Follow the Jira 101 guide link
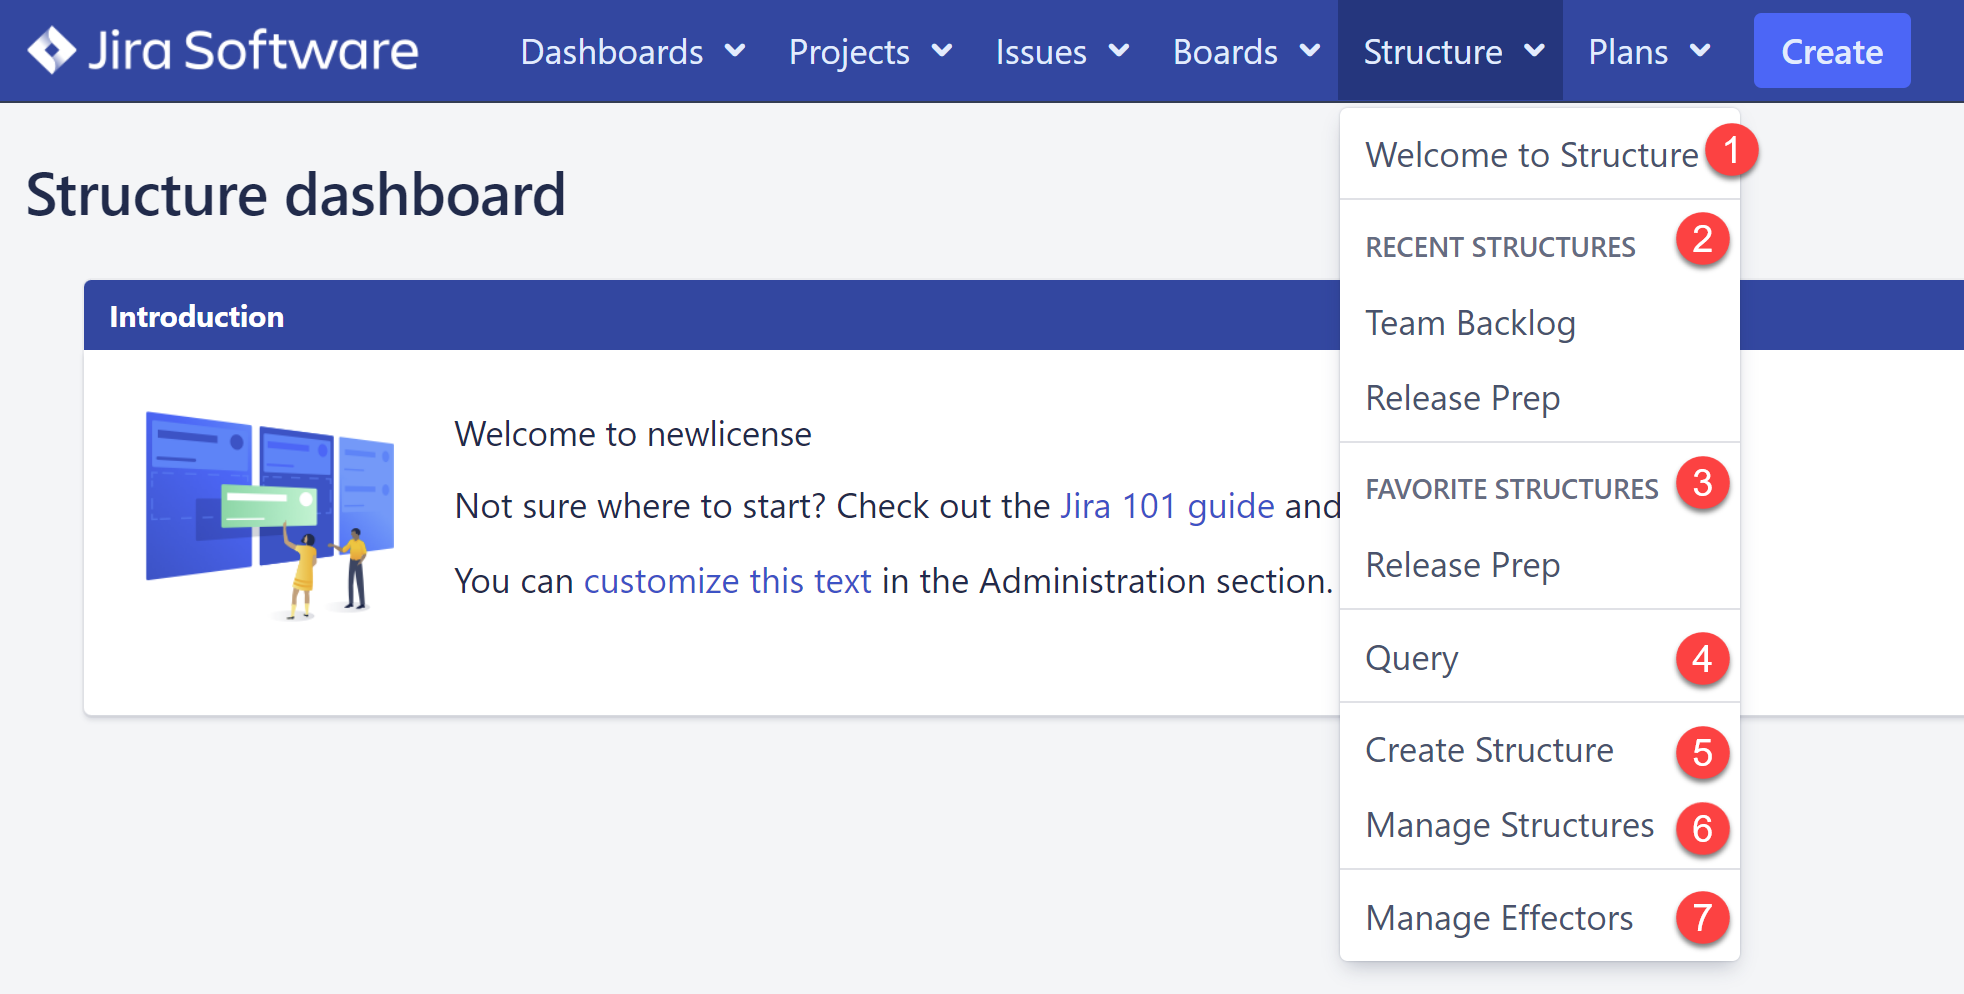 coord(1166,506)
